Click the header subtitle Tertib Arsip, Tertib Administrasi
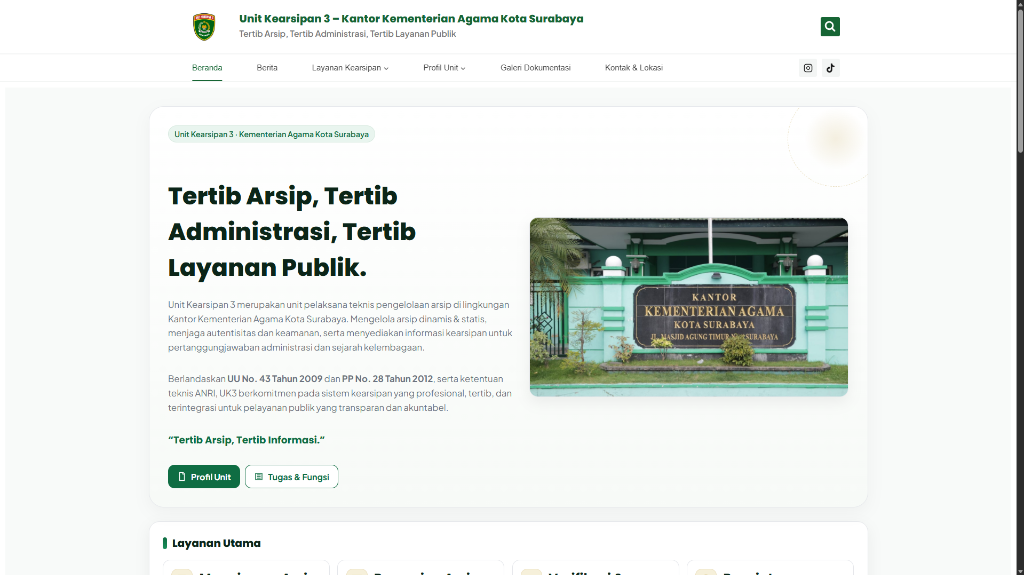1024x575 pixels. (x=347, y=34)
